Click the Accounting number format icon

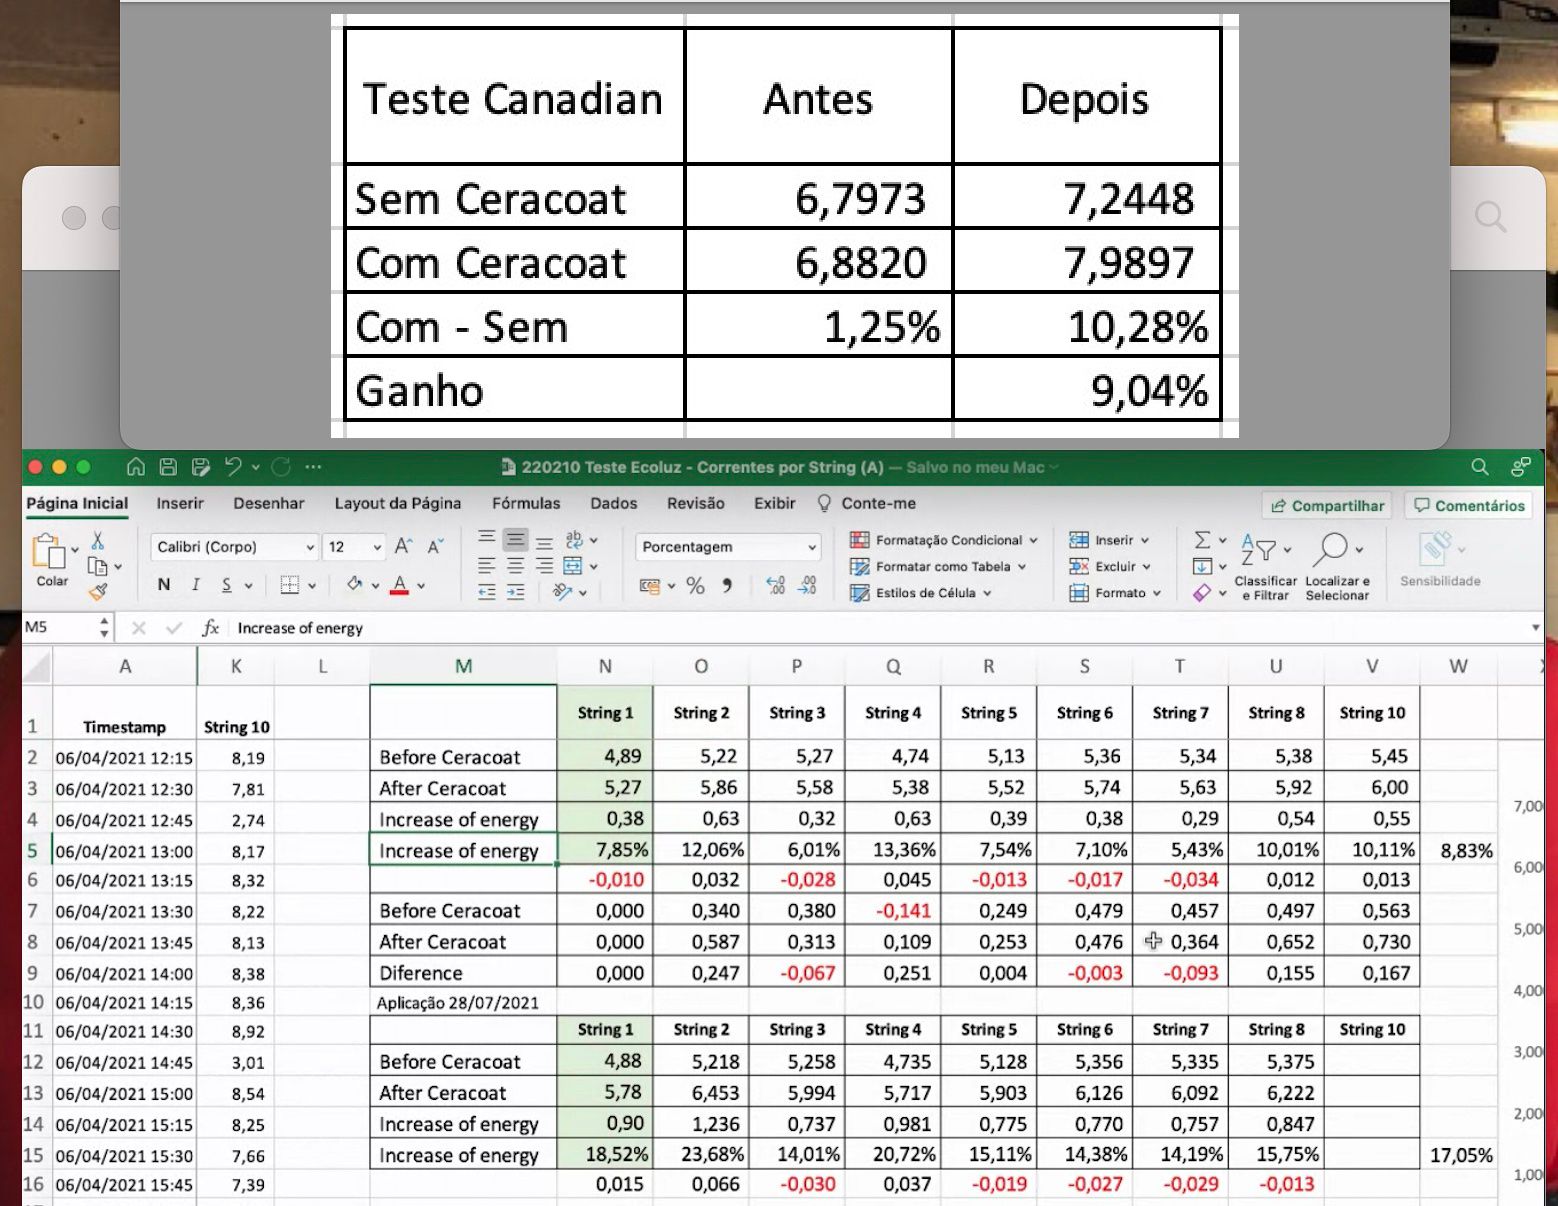point(650,586)
